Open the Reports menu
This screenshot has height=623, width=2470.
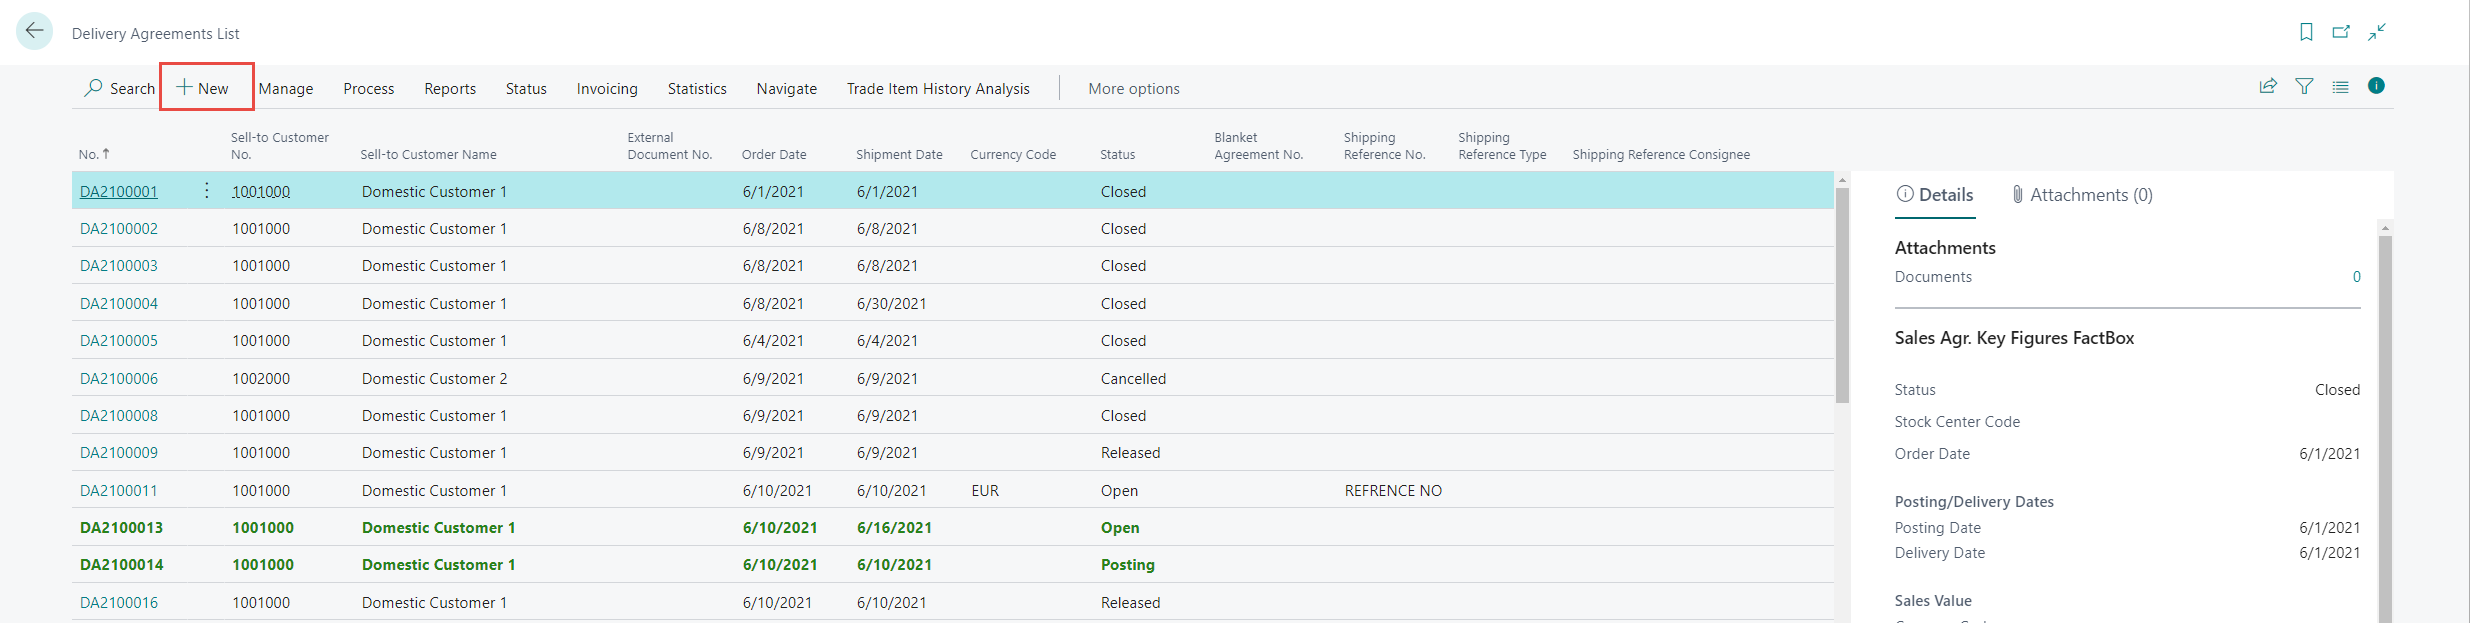tap(450, 89)
